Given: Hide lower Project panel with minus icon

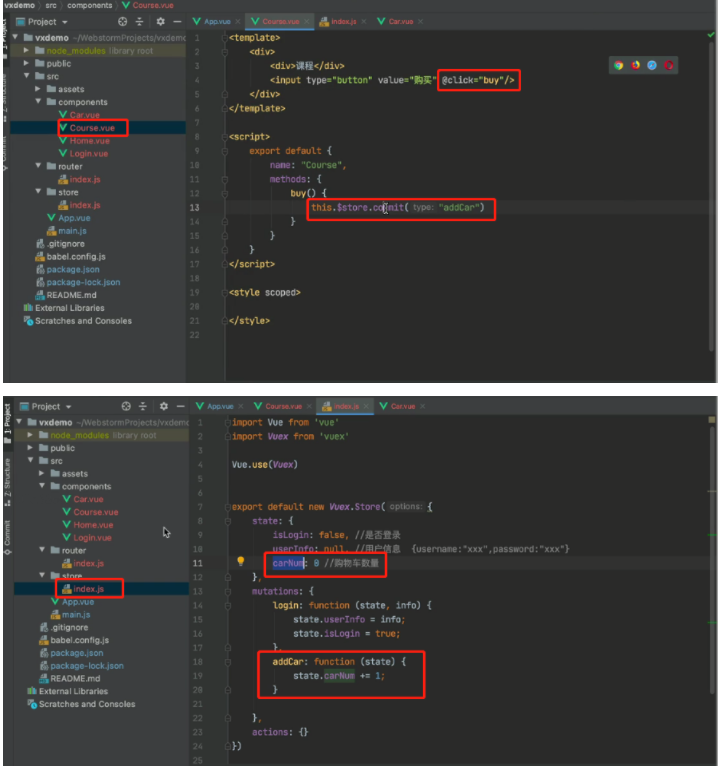Looking at the screenshot, I should (180, 406).
